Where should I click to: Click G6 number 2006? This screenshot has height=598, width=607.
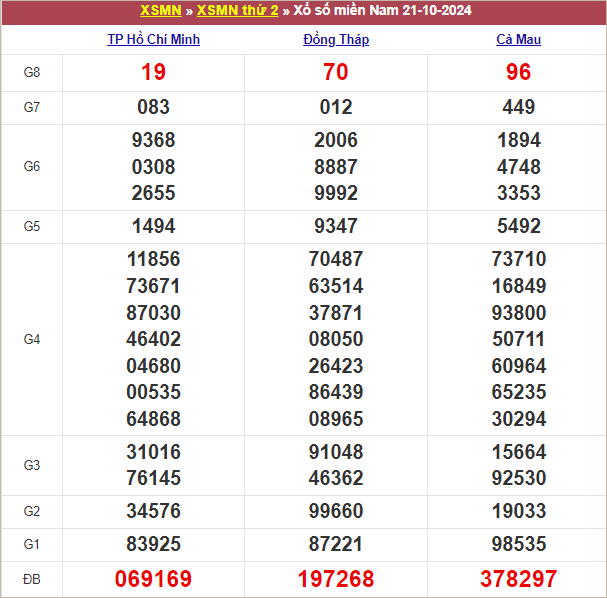click(336, 140)
